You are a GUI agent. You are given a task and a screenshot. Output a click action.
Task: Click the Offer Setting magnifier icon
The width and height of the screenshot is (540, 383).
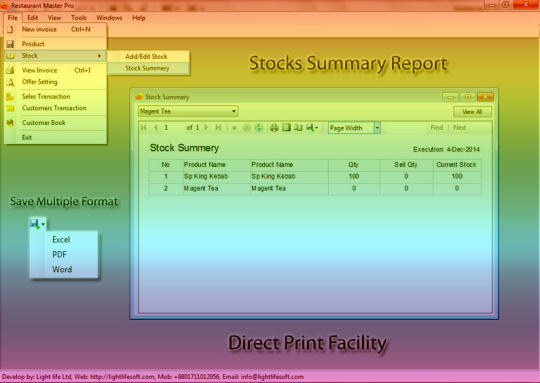click(x=10, y=82)
